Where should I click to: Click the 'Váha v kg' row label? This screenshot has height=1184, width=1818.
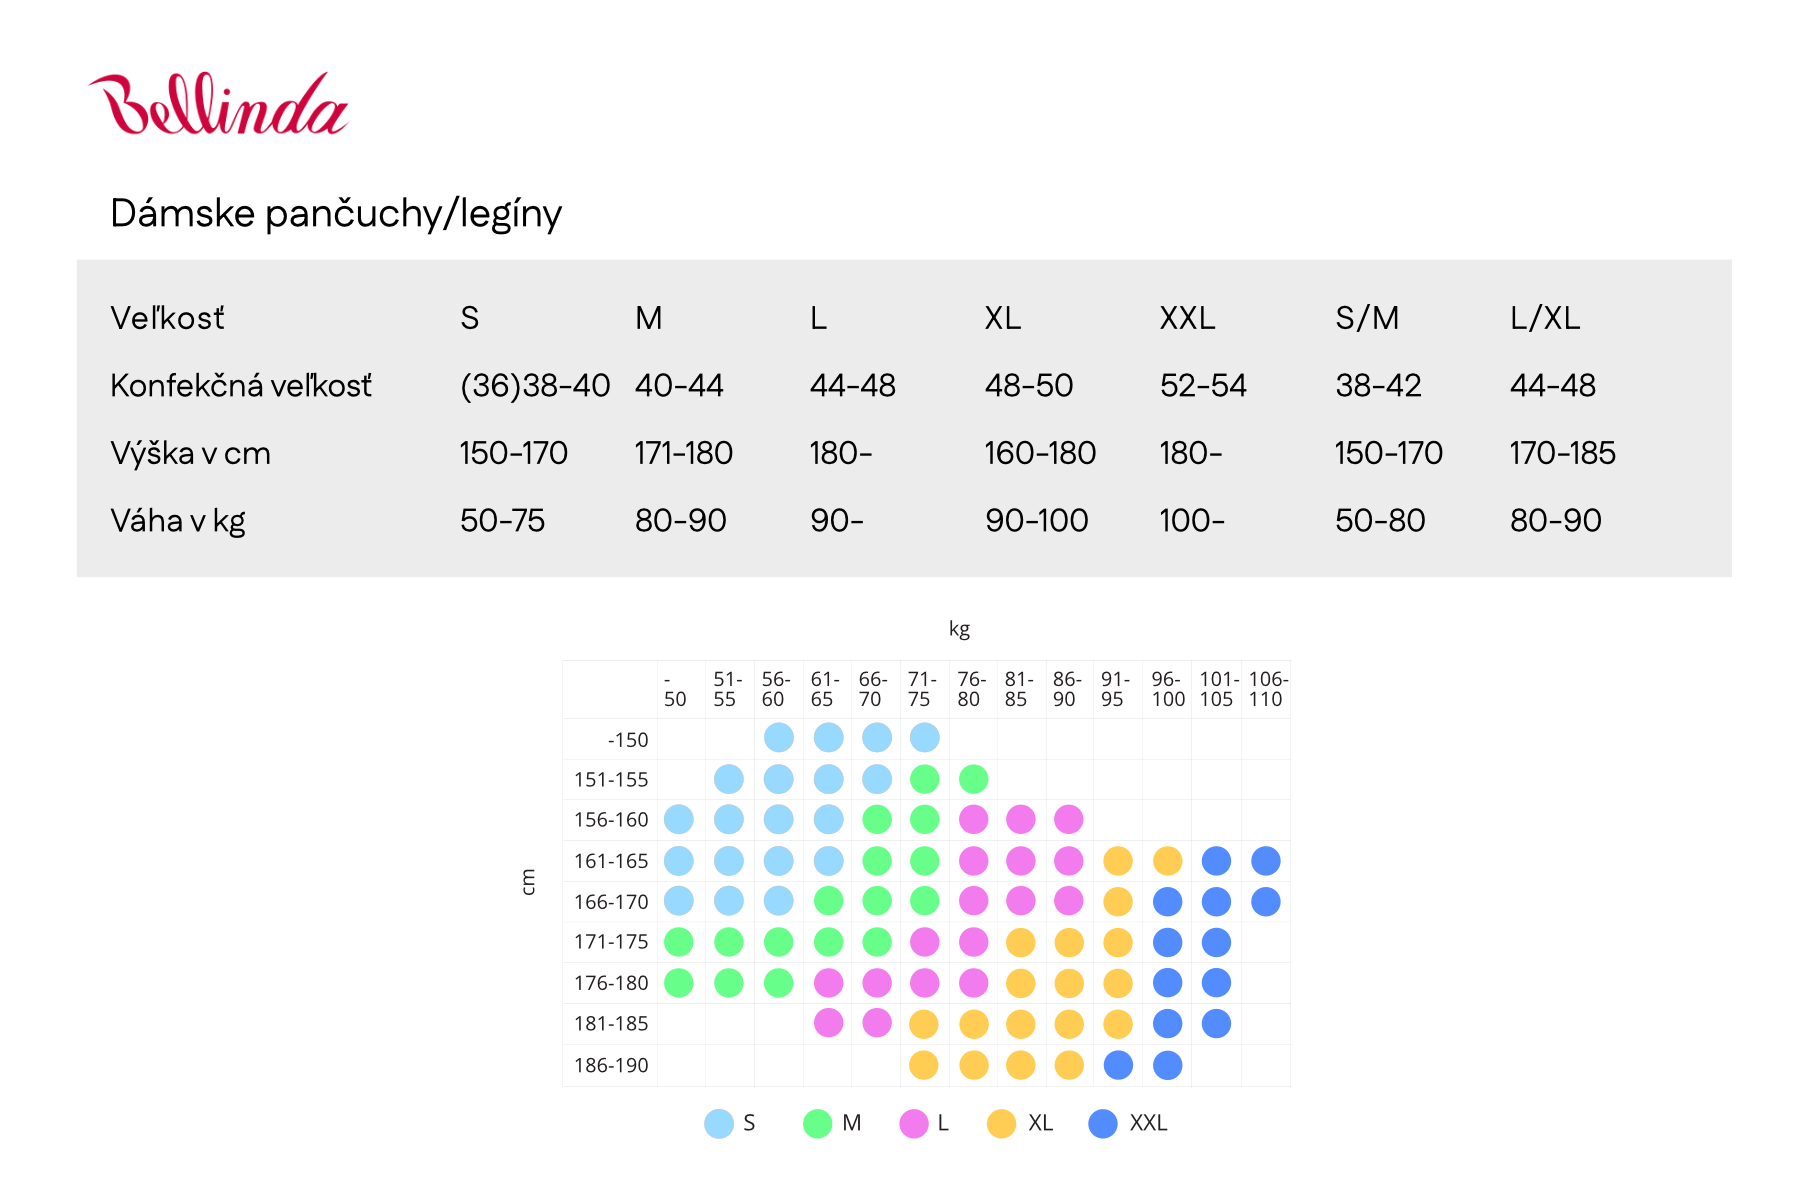tap(178, 521)
